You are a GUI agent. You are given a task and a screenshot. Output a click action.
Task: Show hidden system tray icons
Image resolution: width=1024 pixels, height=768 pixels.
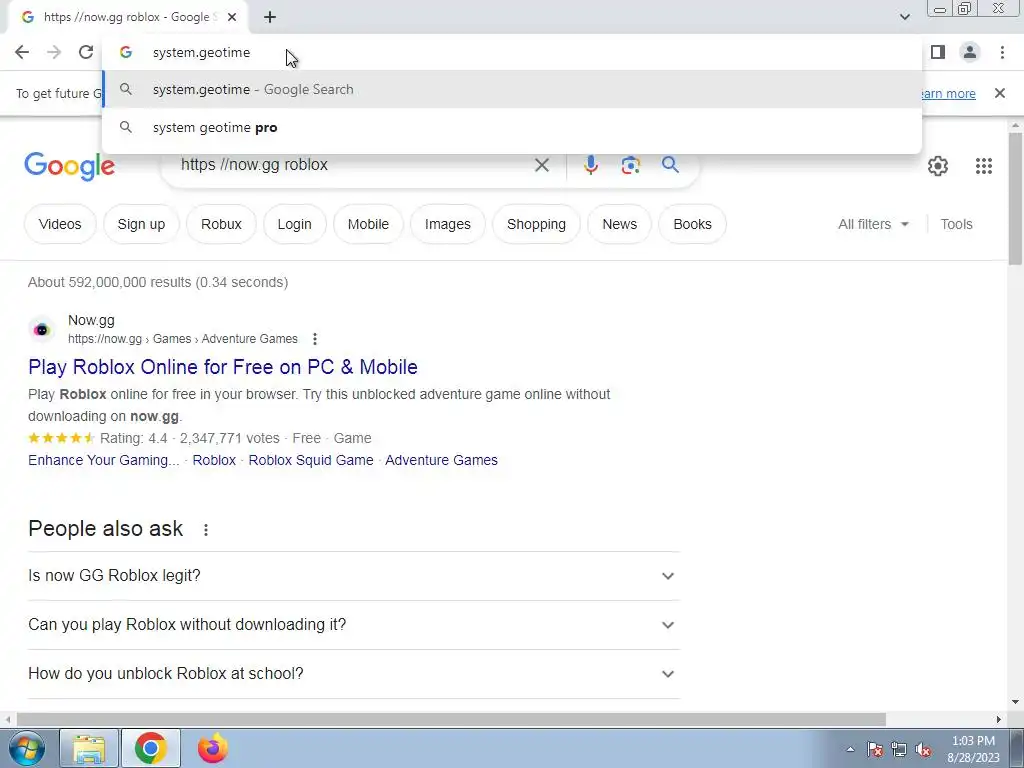(x=850, y=750)
